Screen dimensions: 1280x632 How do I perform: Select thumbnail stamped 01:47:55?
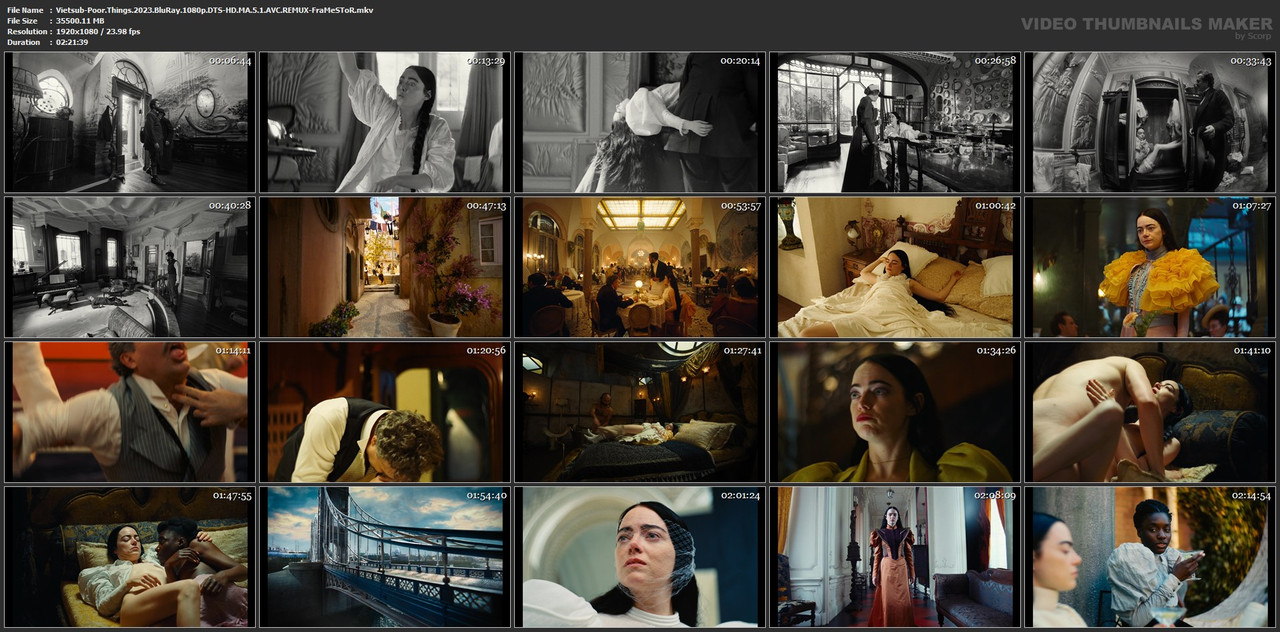pyautogui.click(x=129, y=557)
